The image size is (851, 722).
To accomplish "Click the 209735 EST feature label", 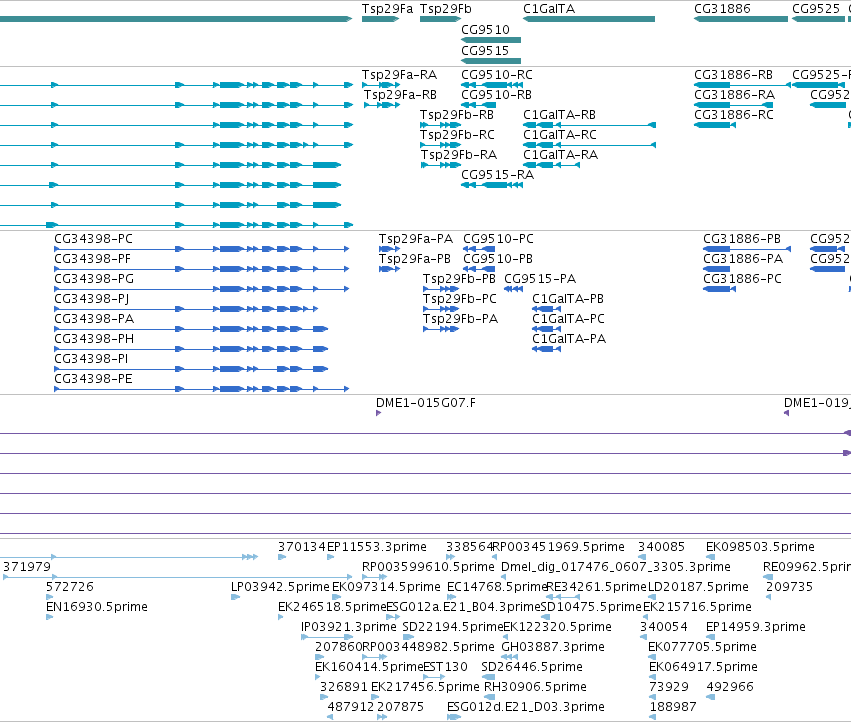I will point(790,587).
